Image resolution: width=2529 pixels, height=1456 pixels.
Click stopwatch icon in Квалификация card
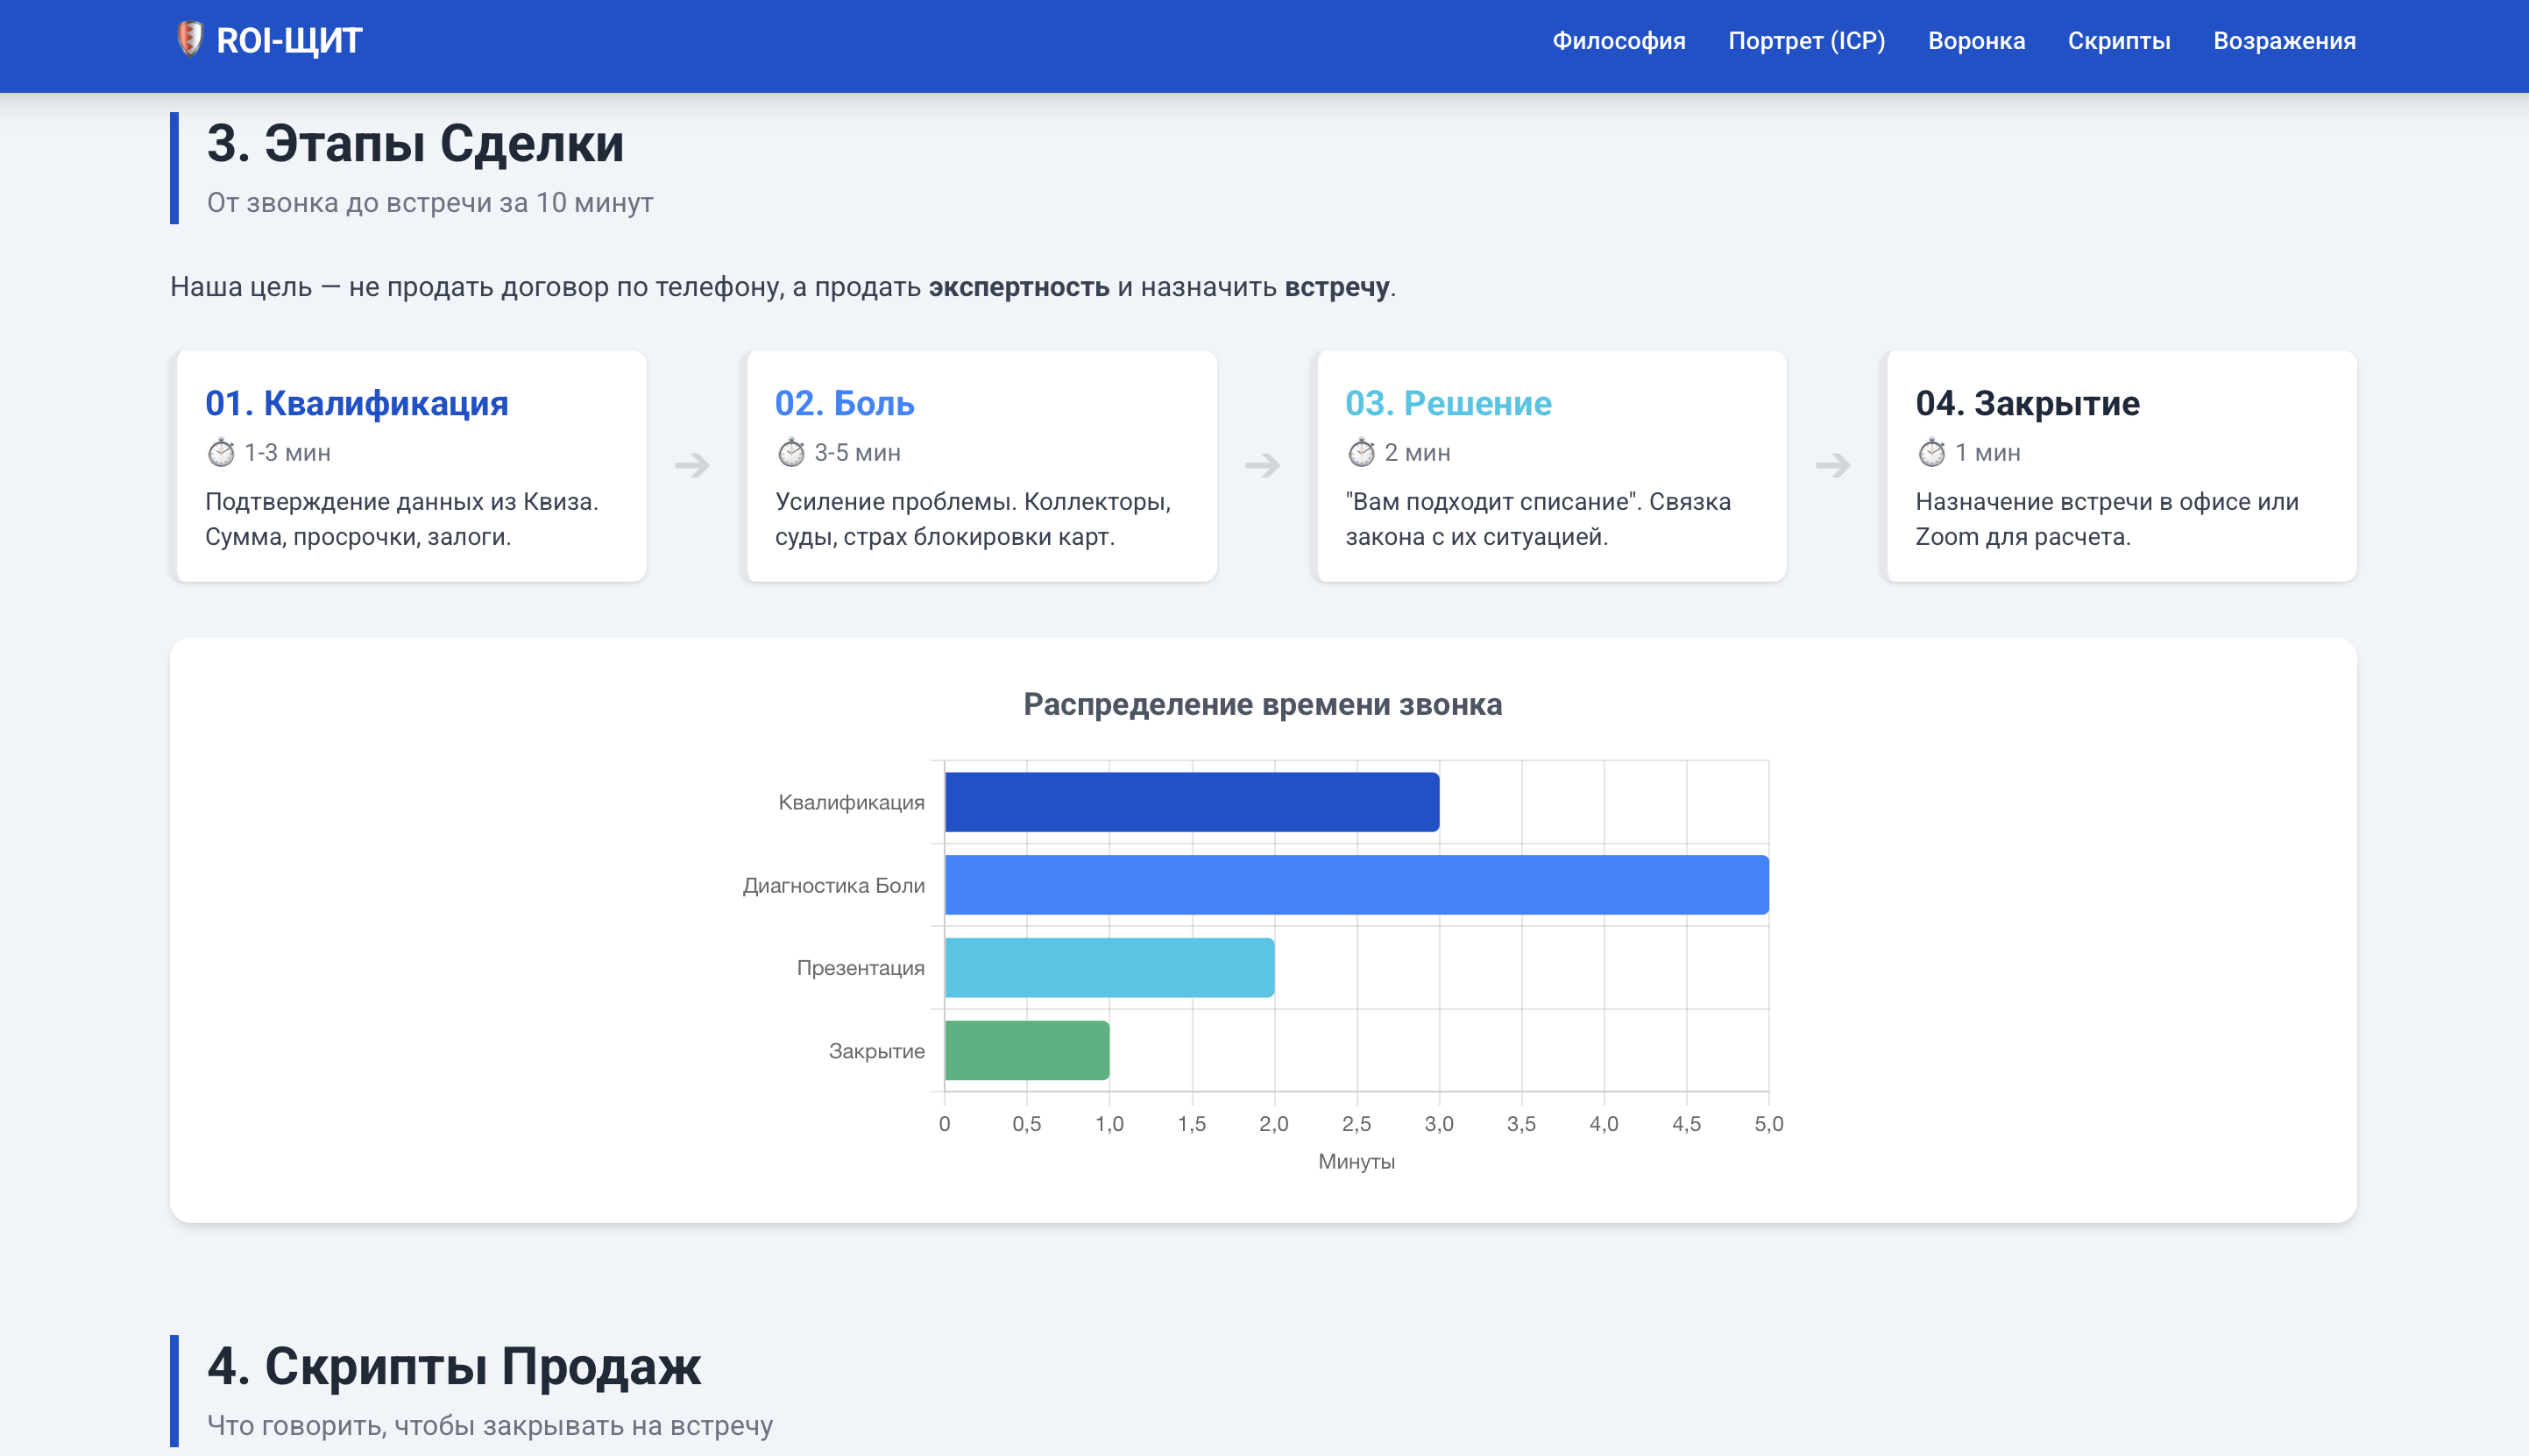pos(221,453)
